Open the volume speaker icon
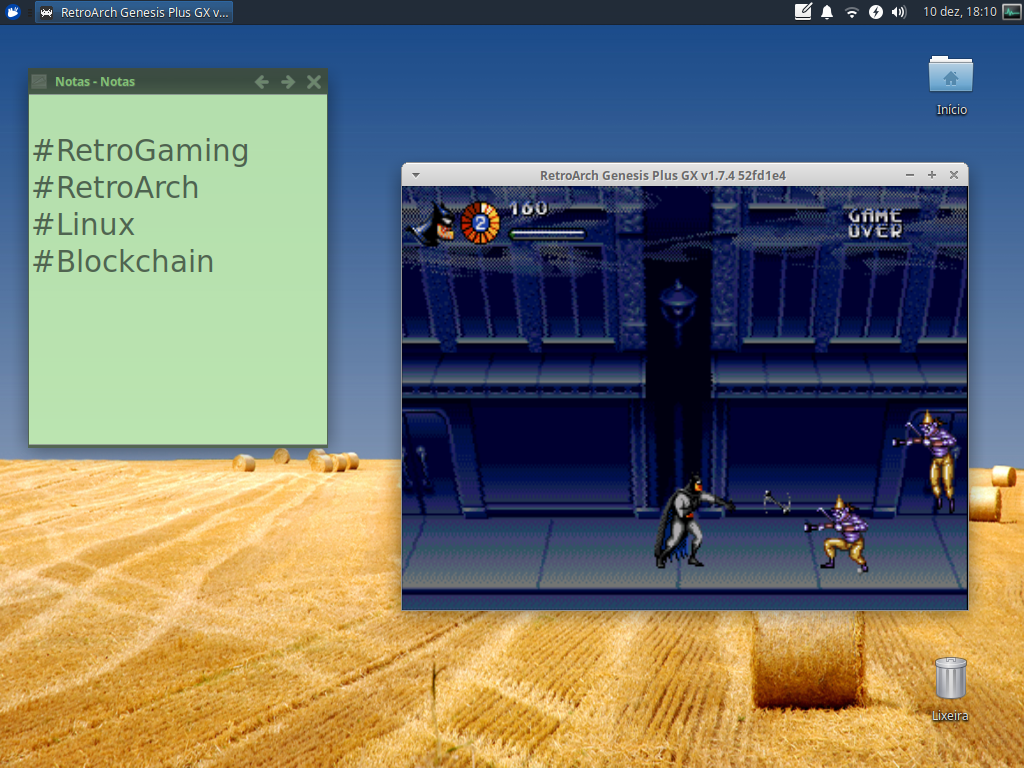The image size is (1024, 768). [x=899, y=12]
